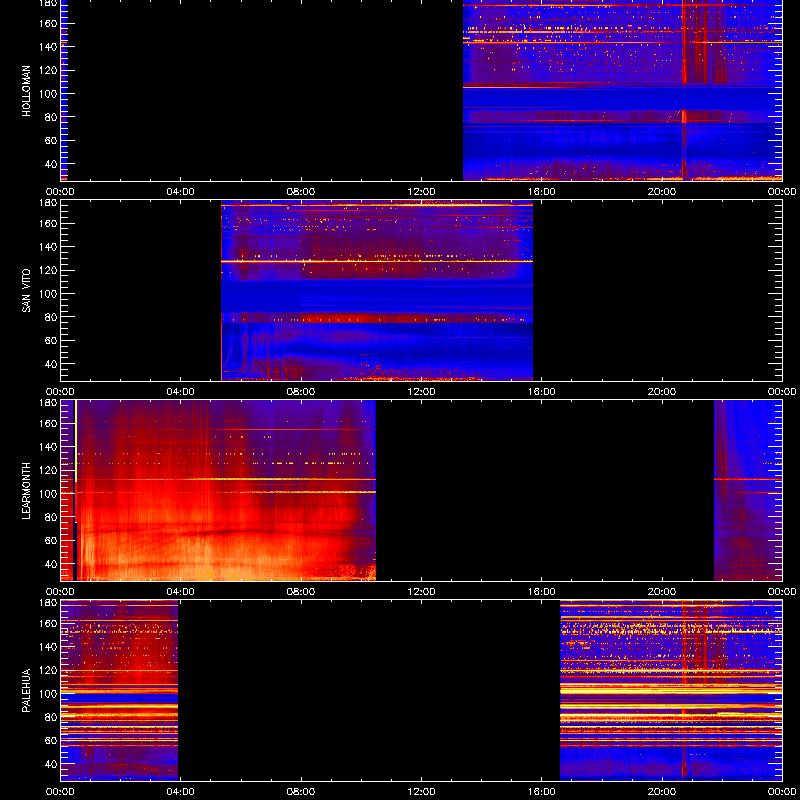This screenshot has height=800, width=800.
Task: Select 20:00 tick label under Holloman panel
Action: [x=662, y=192]
